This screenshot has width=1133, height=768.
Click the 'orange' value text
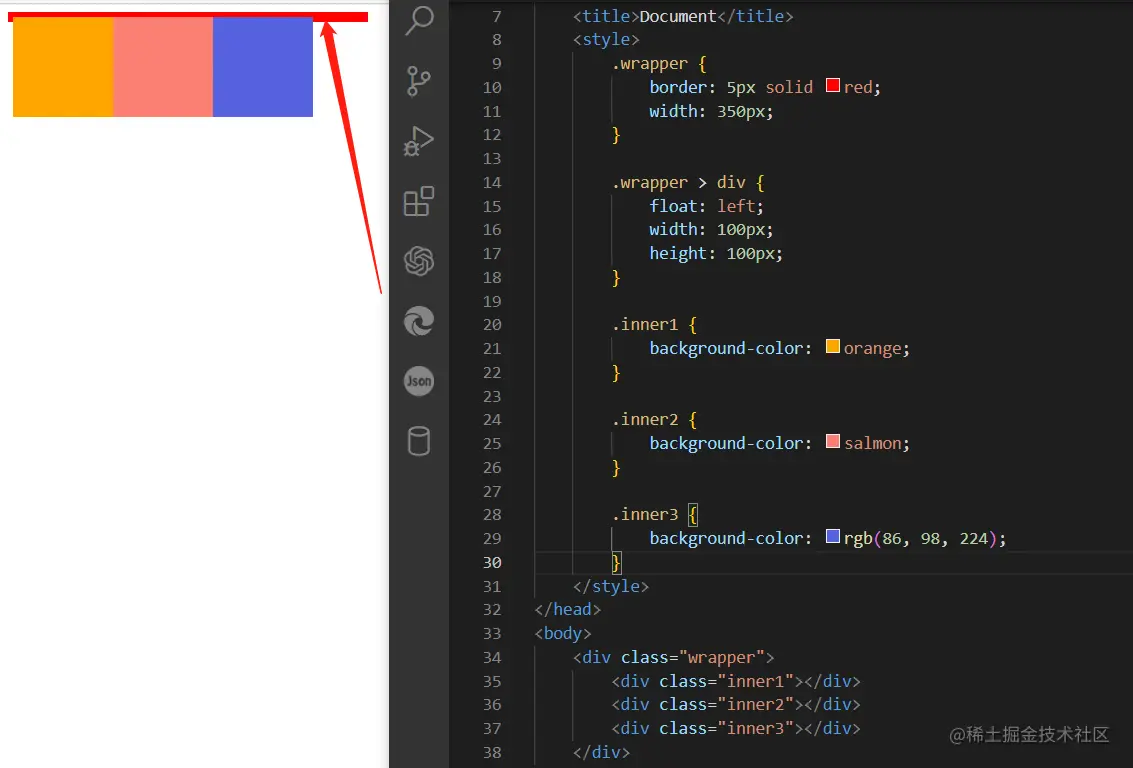pyautogui.click(x=873, y=348)
